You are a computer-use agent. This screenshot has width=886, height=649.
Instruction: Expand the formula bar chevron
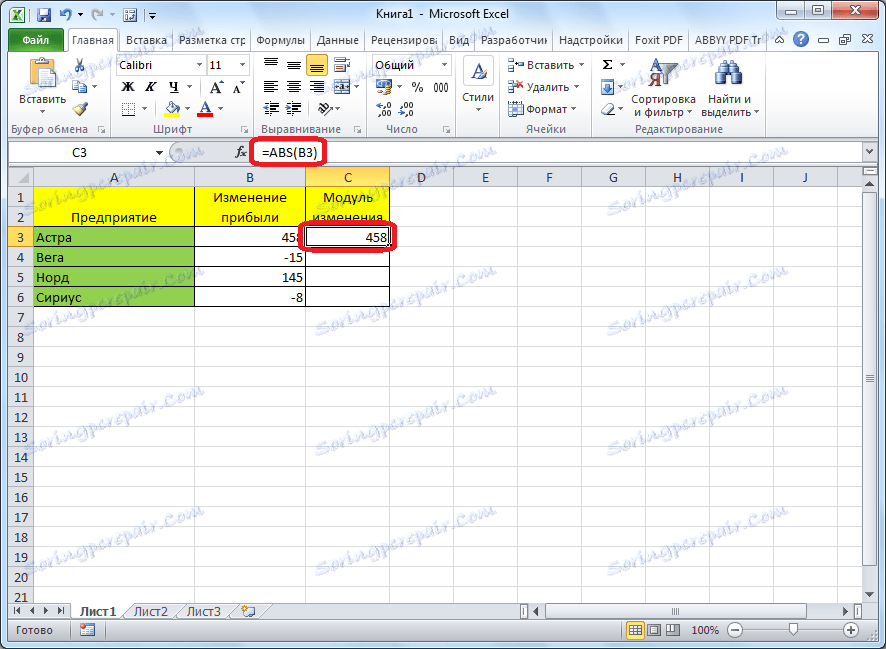click(x=869, y=151)
